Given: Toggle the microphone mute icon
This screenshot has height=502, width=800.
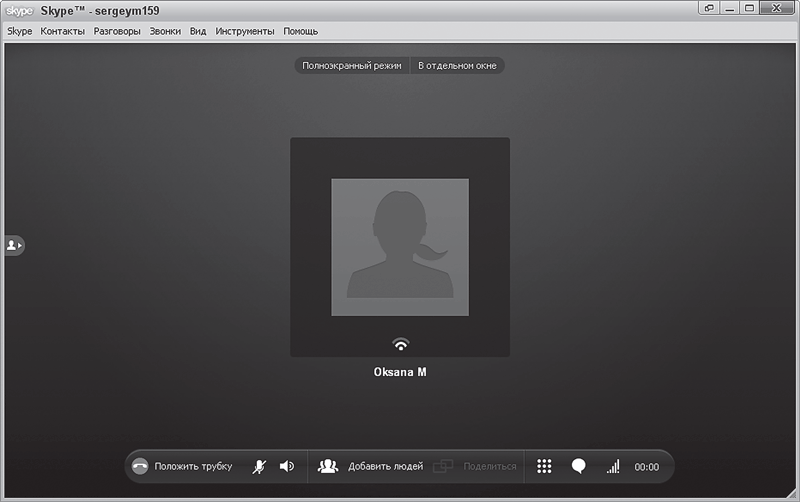Looking at the screenshot, I should (259, 466).
